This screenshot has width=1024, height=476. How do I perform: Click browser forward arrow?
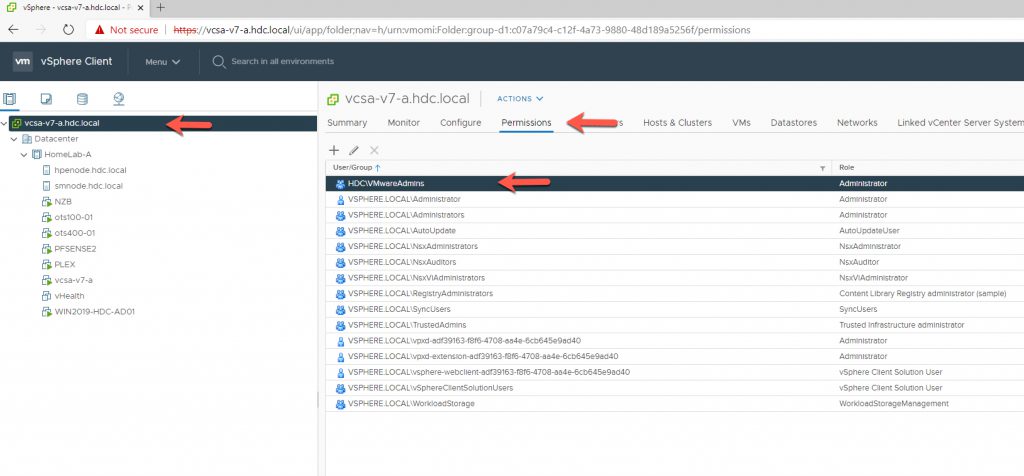[x=40, y=29]
